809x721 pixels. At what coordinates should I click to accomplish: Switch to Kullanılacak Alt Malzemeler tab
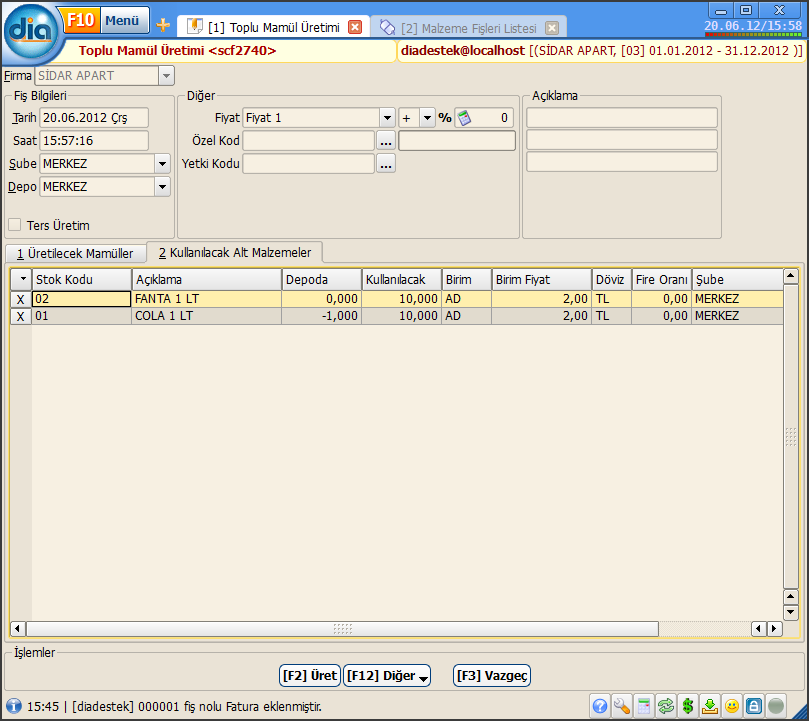235,252
